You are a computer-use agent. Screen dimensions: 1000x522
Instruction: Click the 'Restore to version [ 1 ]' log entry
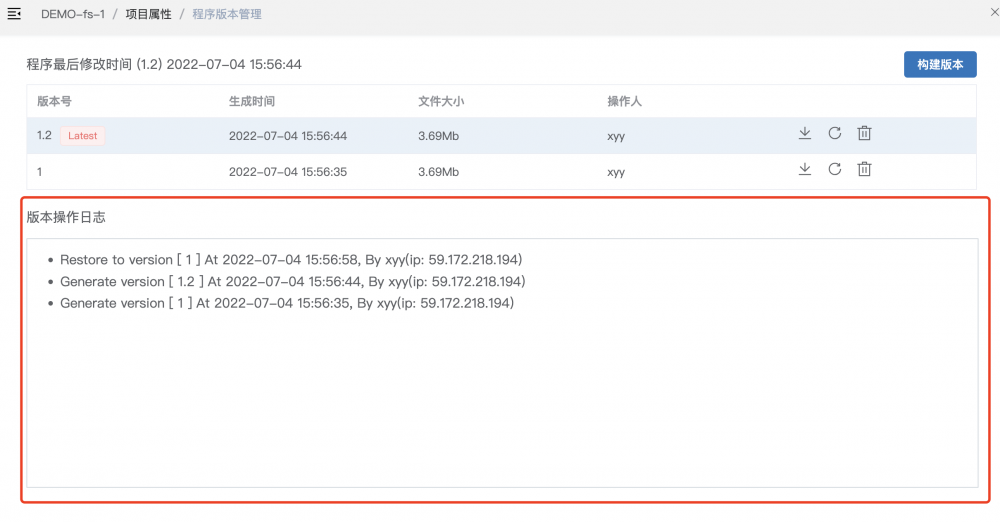291,260
